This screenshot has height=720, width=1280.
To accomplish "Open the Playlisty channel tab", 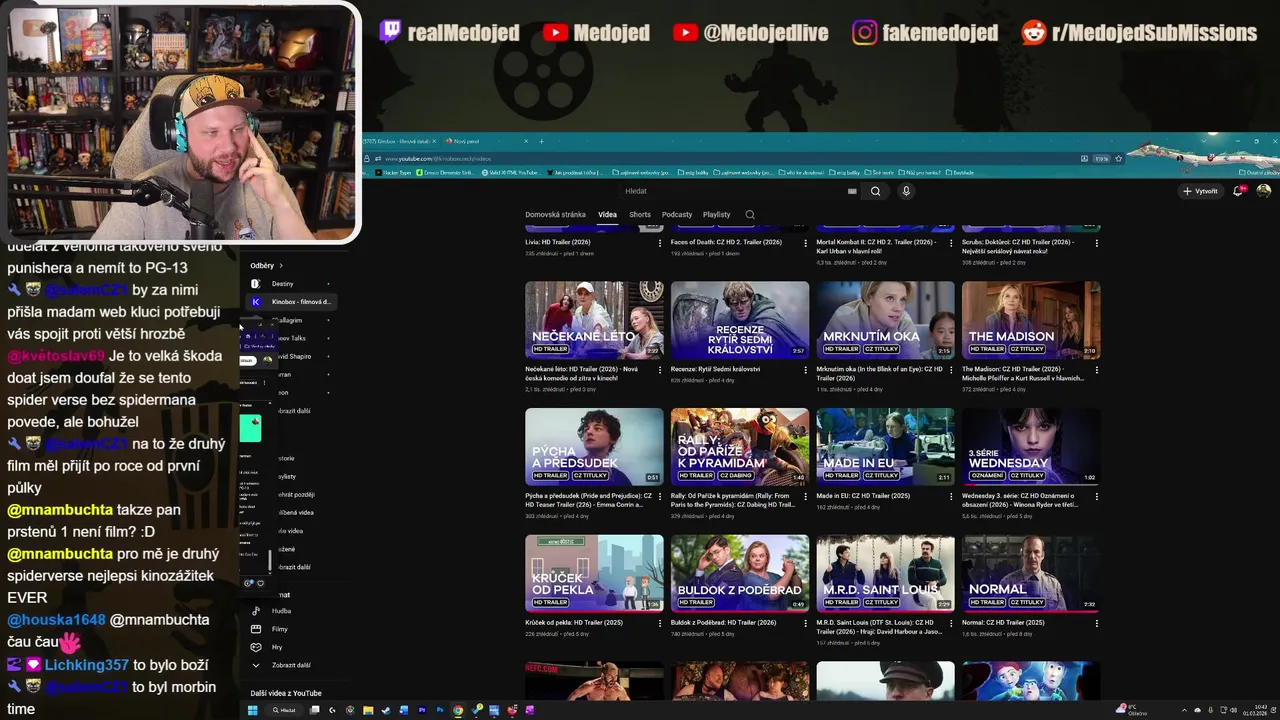I will click(716, 215).
